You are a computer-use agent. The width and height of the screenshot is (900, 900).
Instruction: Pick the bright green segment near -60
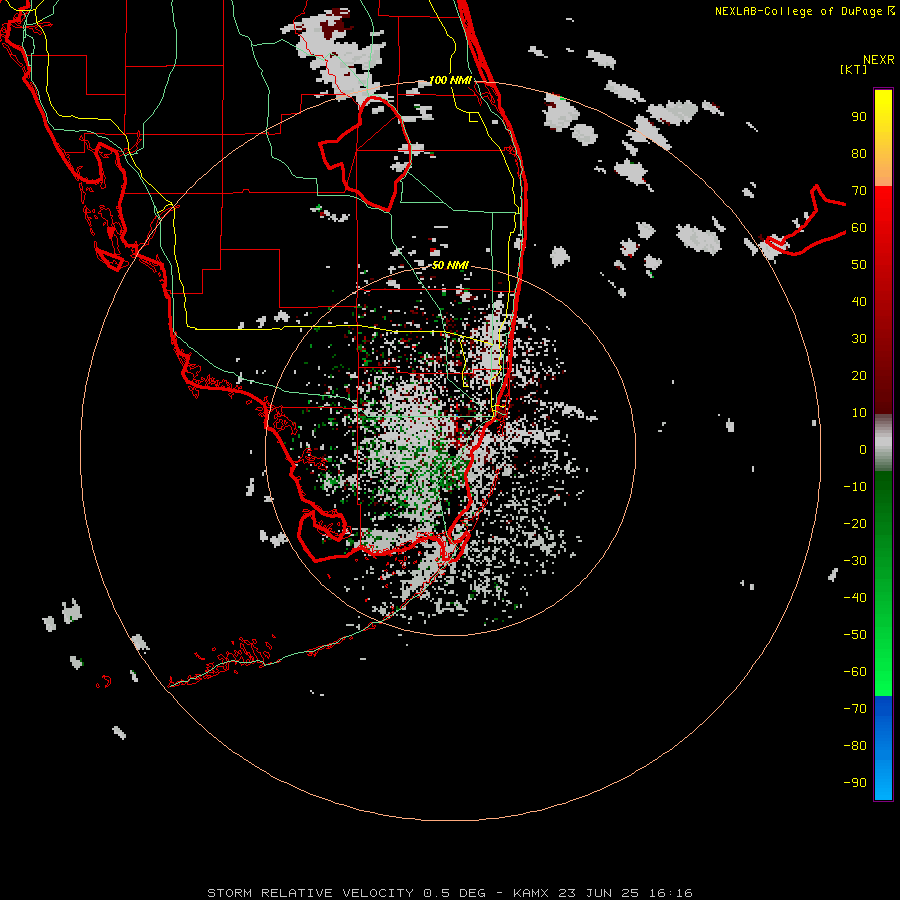pos(883,672)
